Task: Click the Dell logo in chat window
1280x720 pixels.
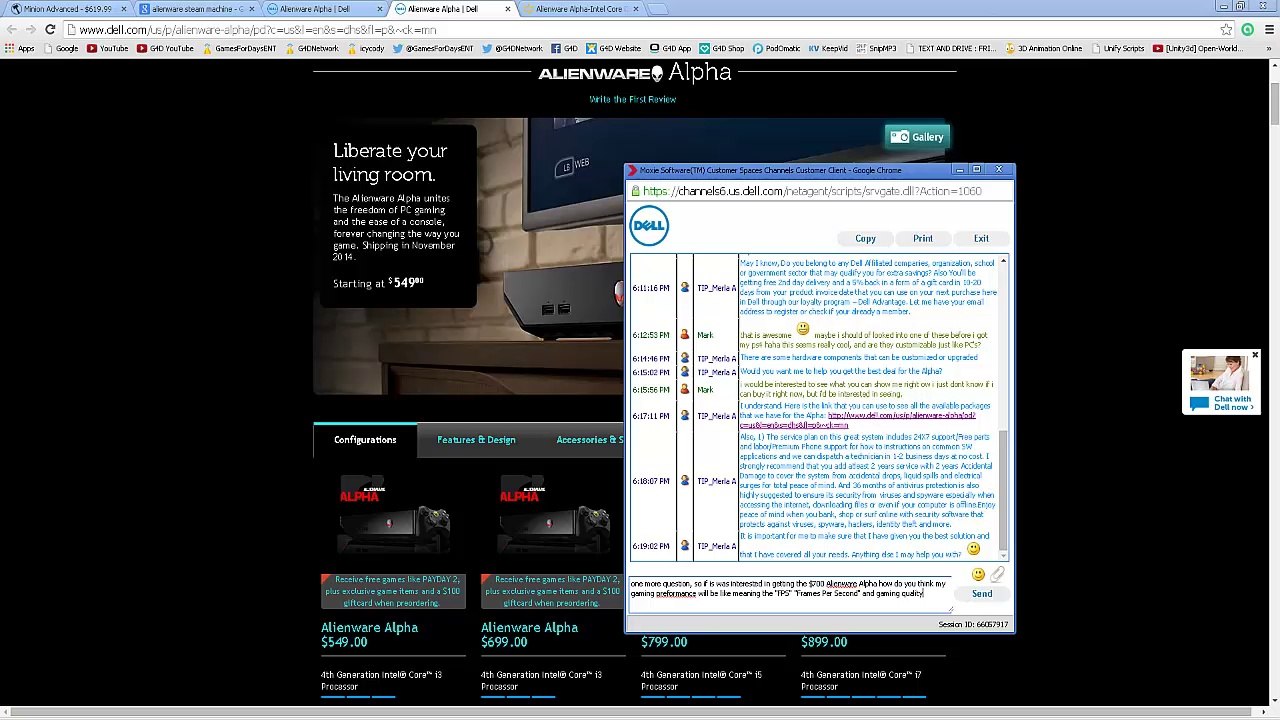Action: click(649, 225)
